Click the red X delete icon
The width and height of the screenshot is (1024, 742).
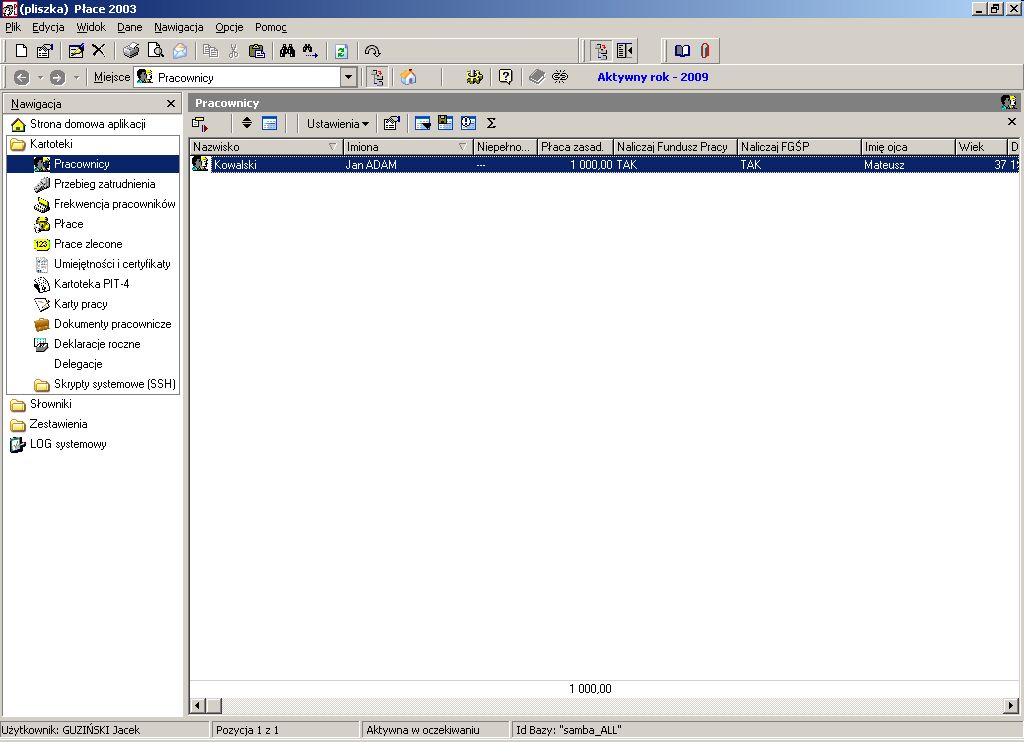99,51
